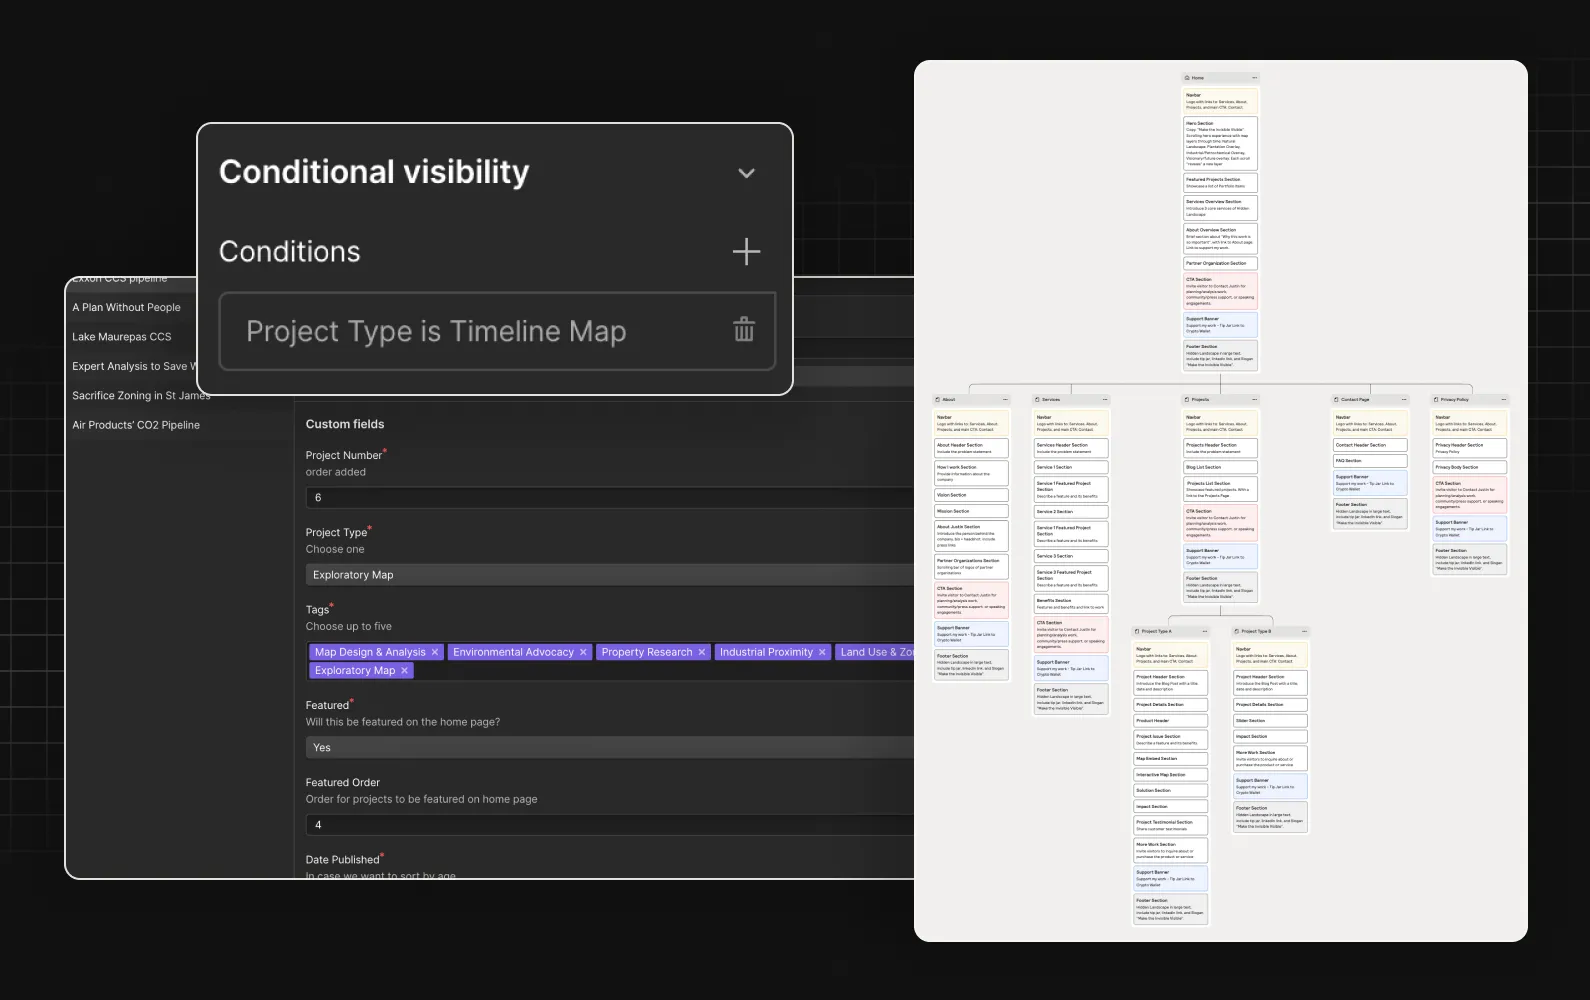
Task: Open Contact Page options menu in sitemap
Action: tap(1403, 400)
